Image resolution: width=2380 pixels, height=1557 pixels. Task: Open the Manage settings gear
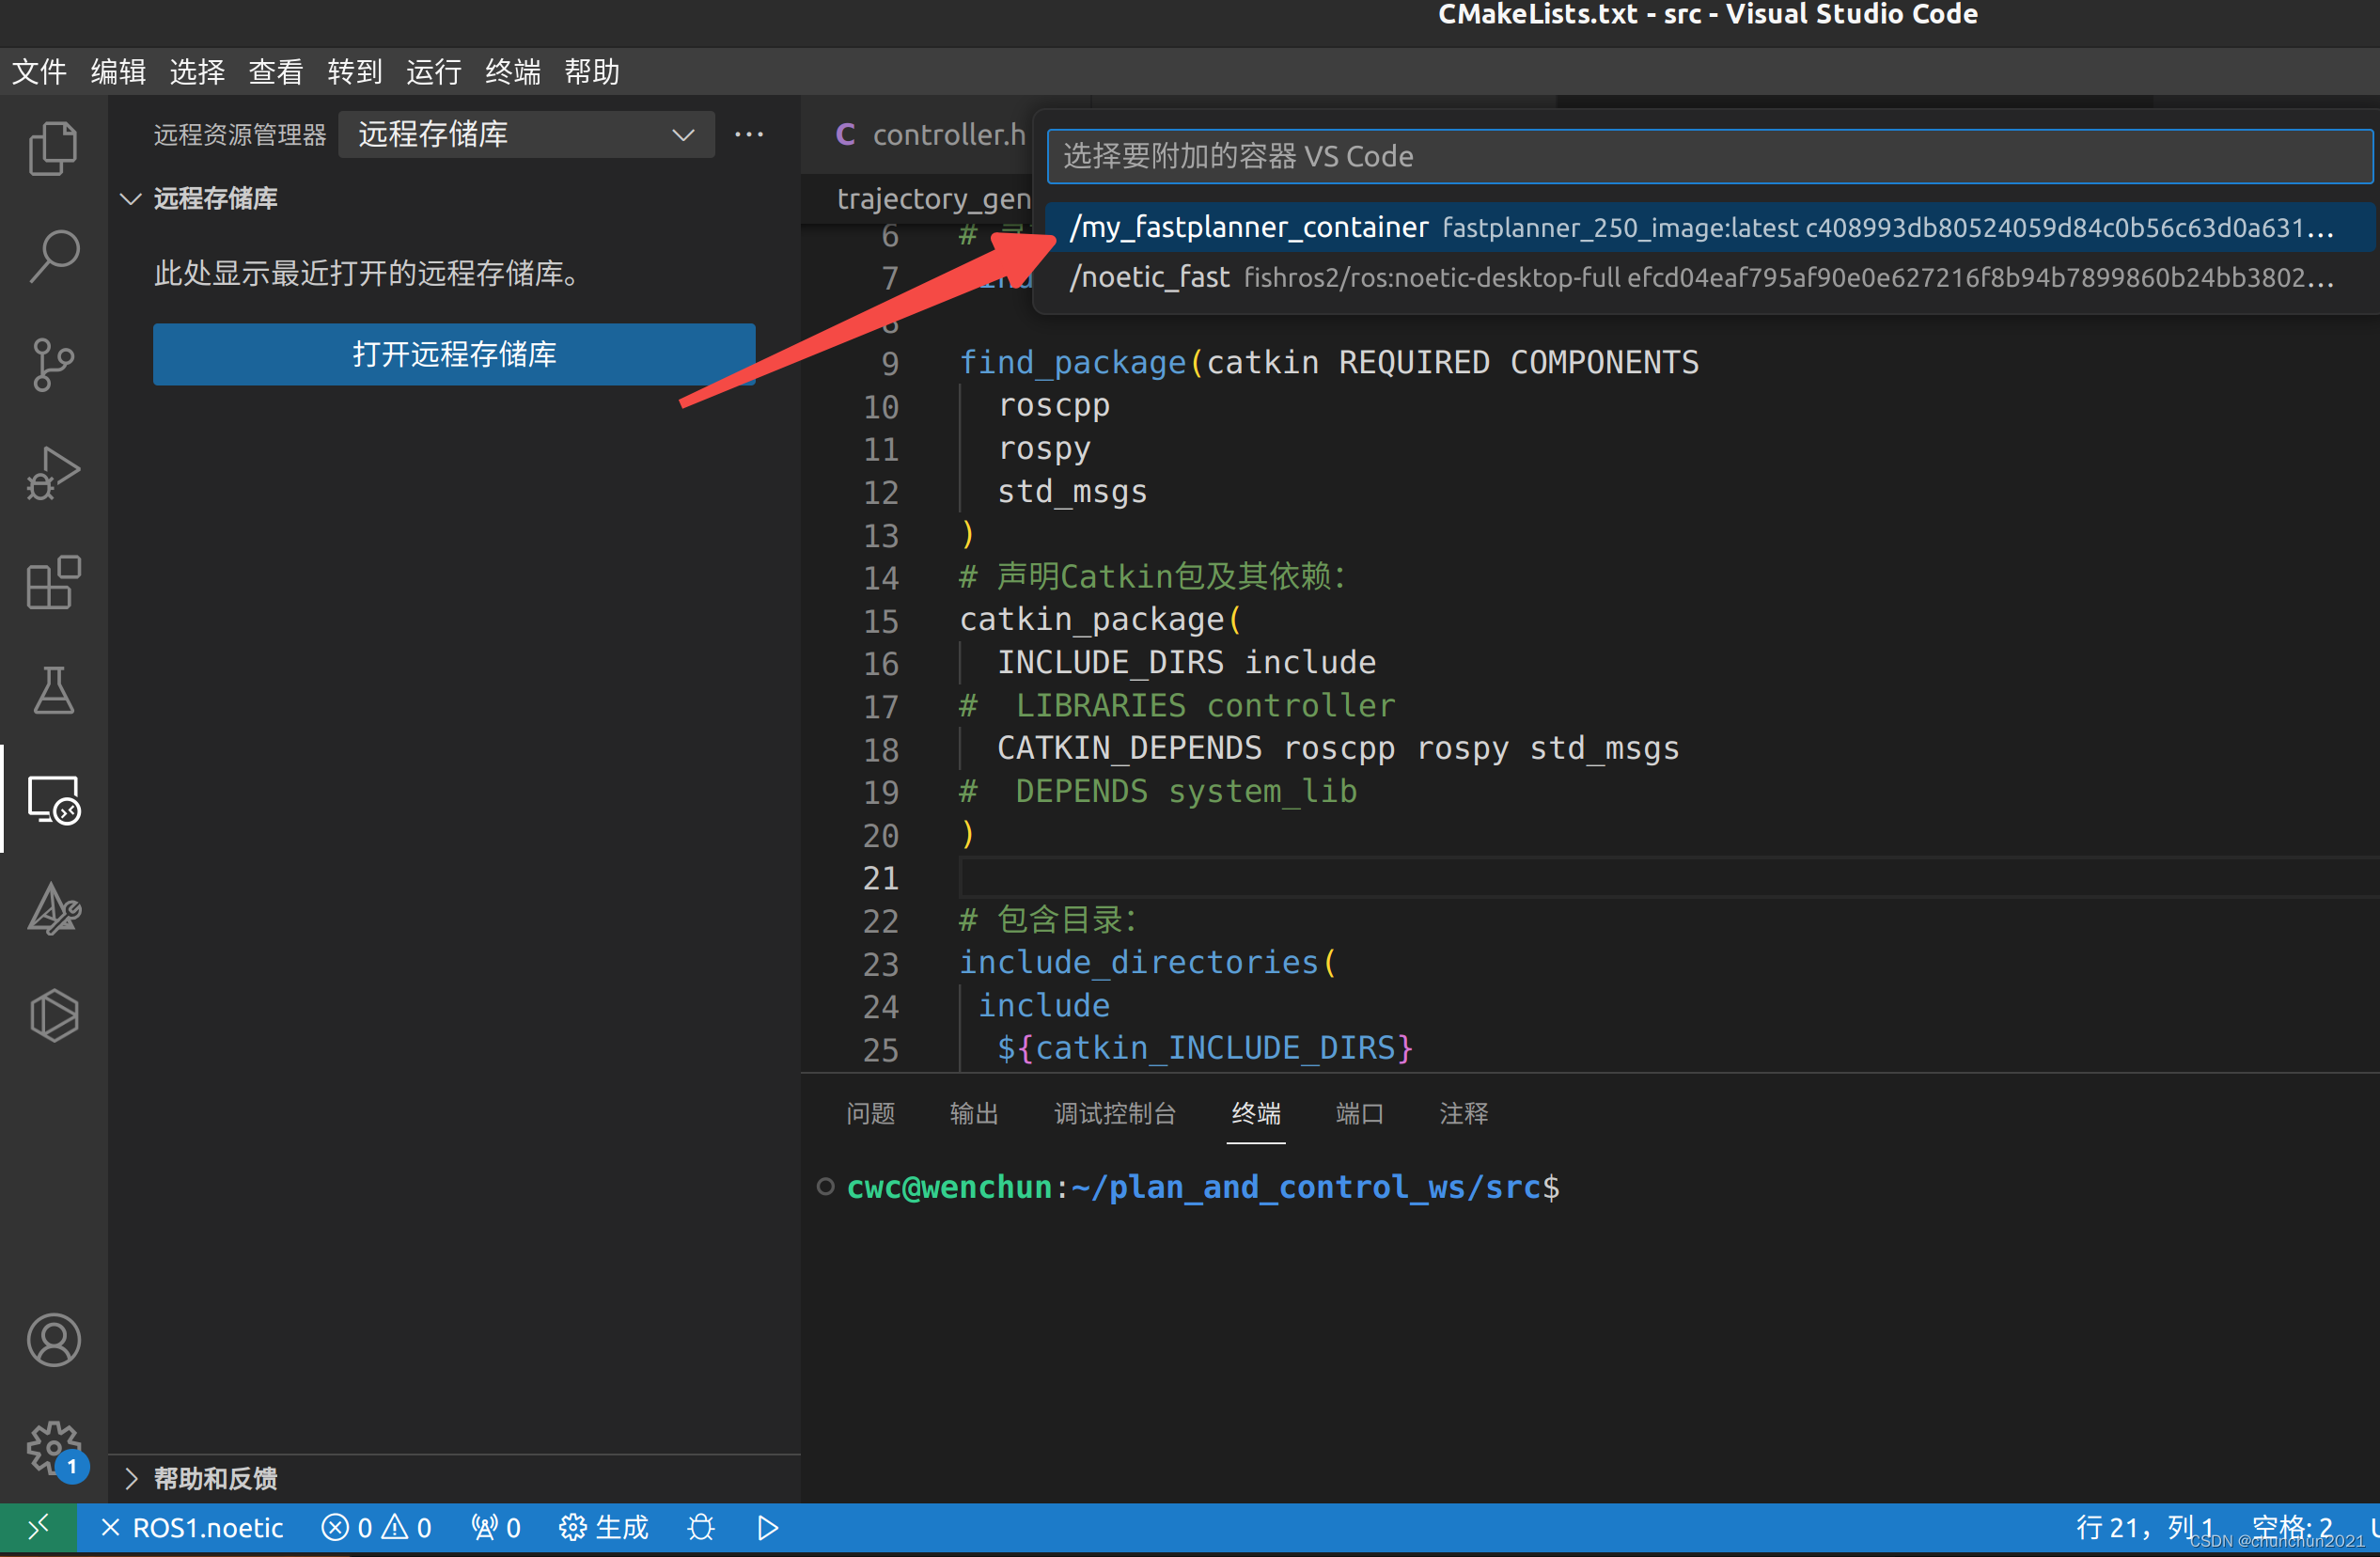[x=53, y=1449]
